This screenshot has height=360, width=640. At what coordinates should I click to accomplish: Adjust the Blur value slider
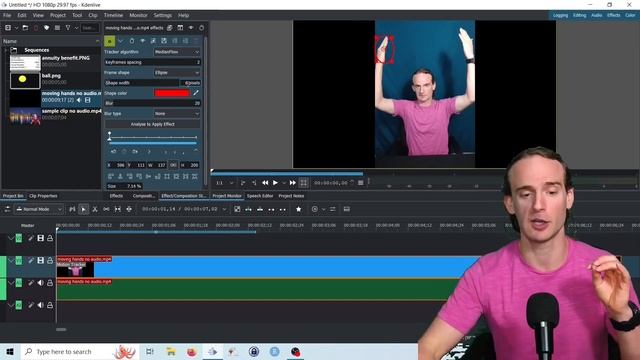152,103
